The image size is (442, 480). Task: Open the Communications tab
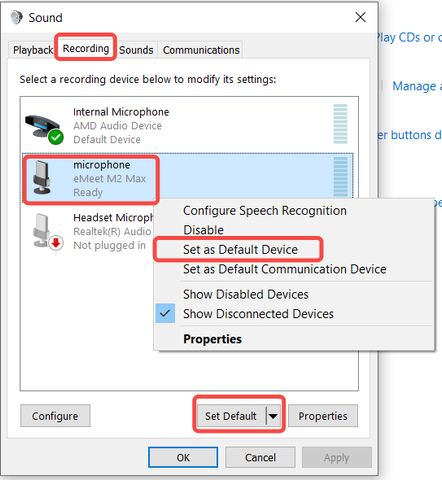pos(201,50)
